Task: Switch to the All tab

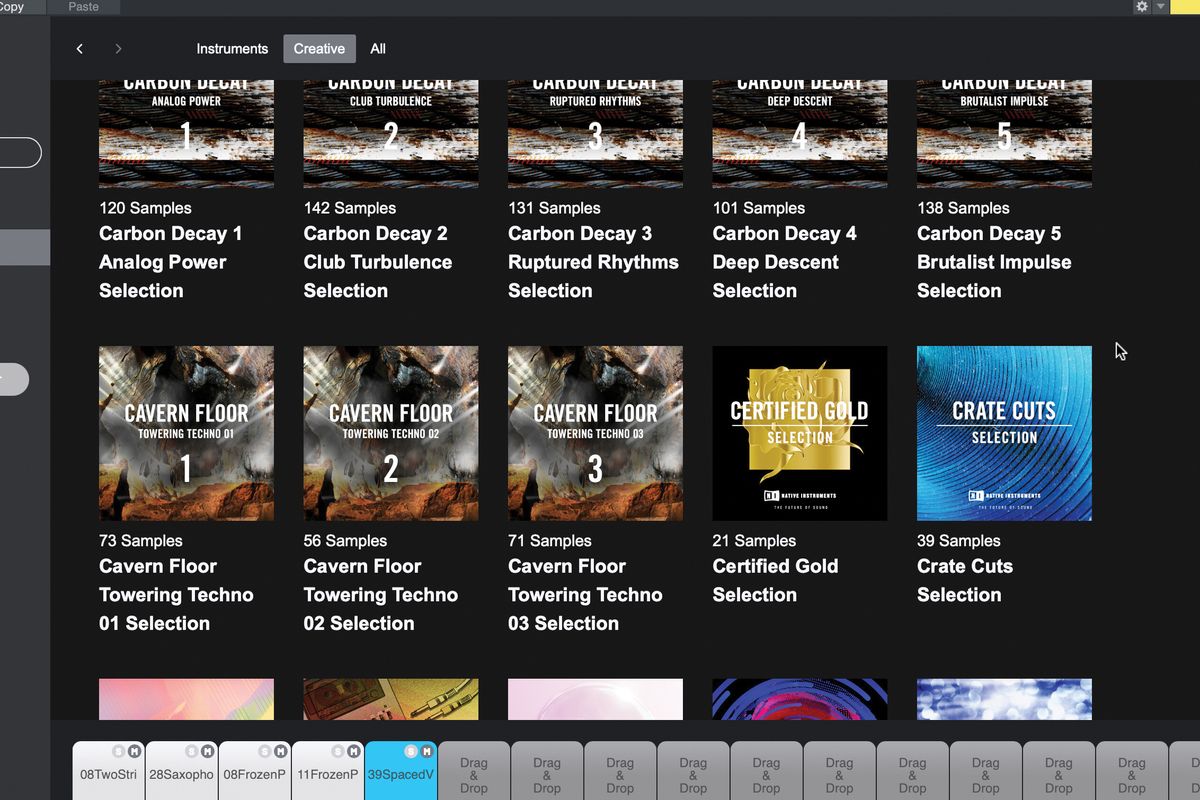Action: 378,48
